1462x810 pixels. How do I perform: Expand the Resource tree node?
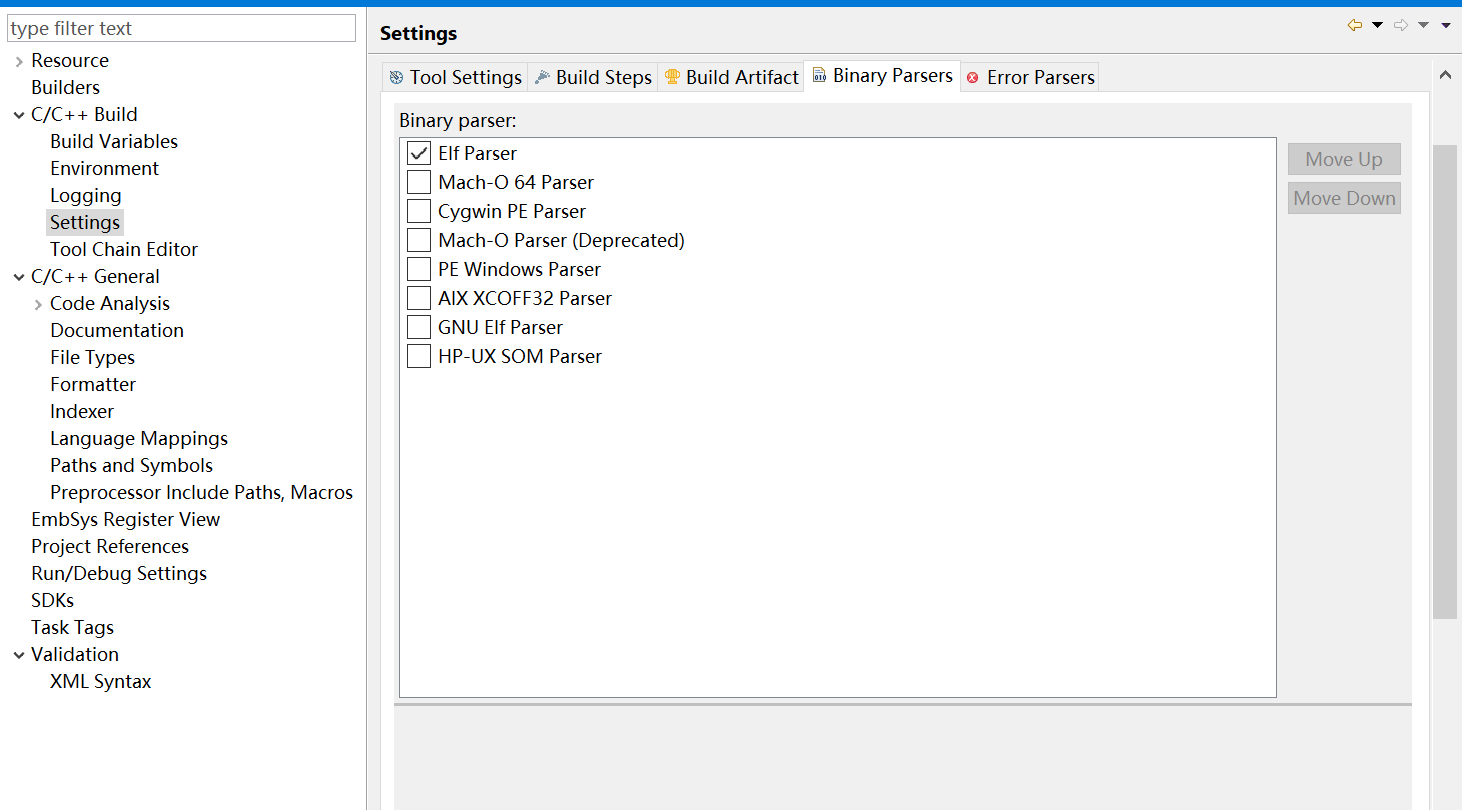point(19,61)
